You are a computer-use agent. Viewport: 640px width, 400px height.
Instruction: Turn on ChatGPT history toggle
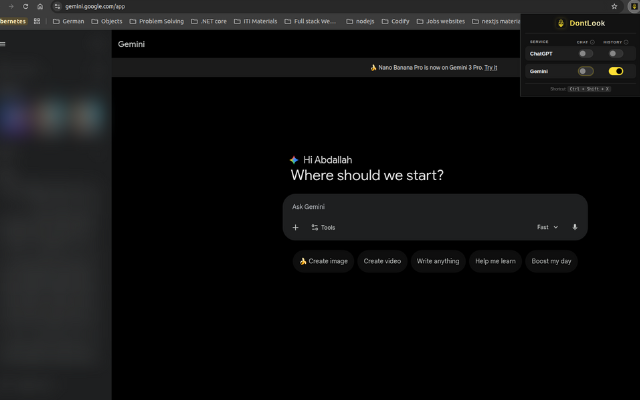coord(616,53)
